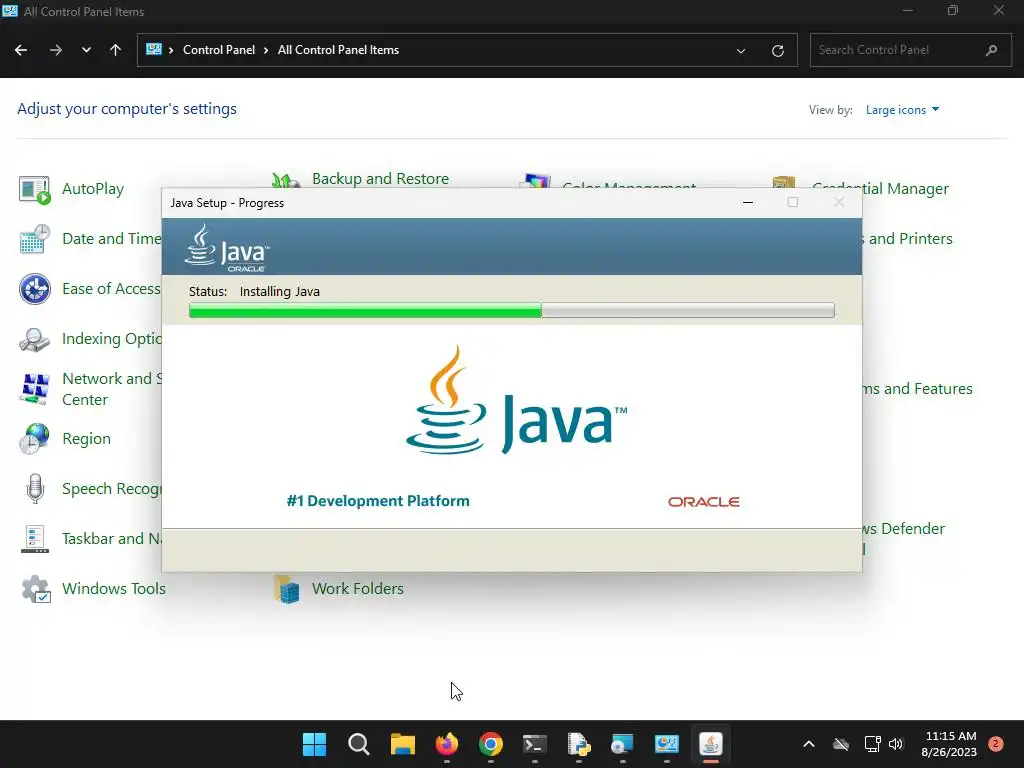The image size is (1024, 768).
Task: Launch Firefox from the taskbar
Action: tap(447, 744)
